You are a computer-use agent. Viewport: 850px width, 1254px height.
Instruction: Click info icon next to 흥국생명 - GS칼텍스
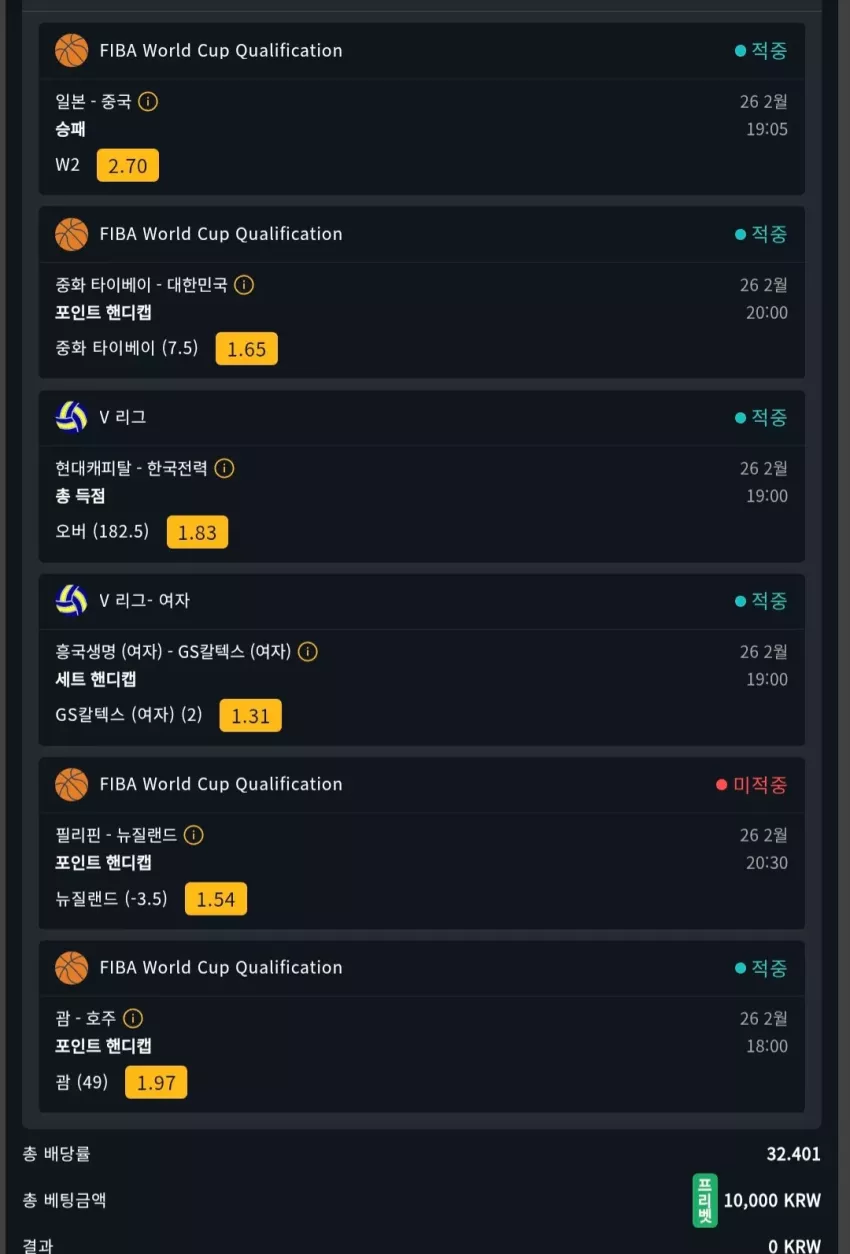308,652
